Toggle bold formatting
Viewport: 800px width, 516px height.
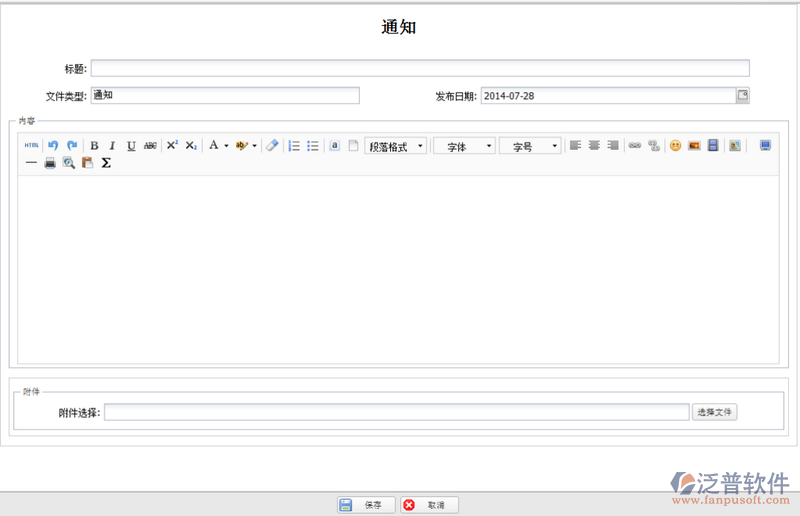[x=94, y=145]
